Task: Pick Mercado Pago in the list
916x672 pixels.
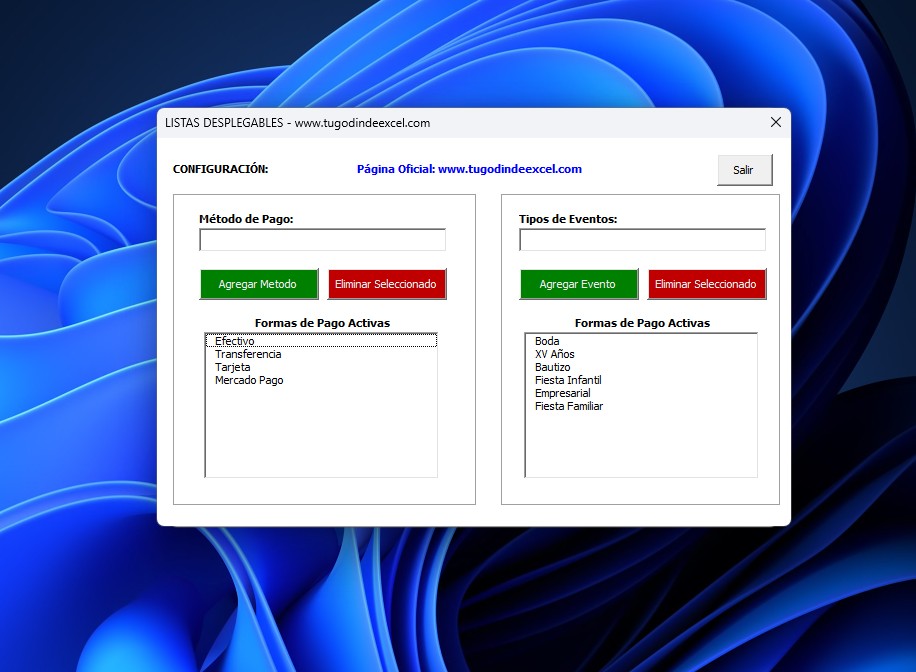Action: pyautogui.click(x=249, y=380)
